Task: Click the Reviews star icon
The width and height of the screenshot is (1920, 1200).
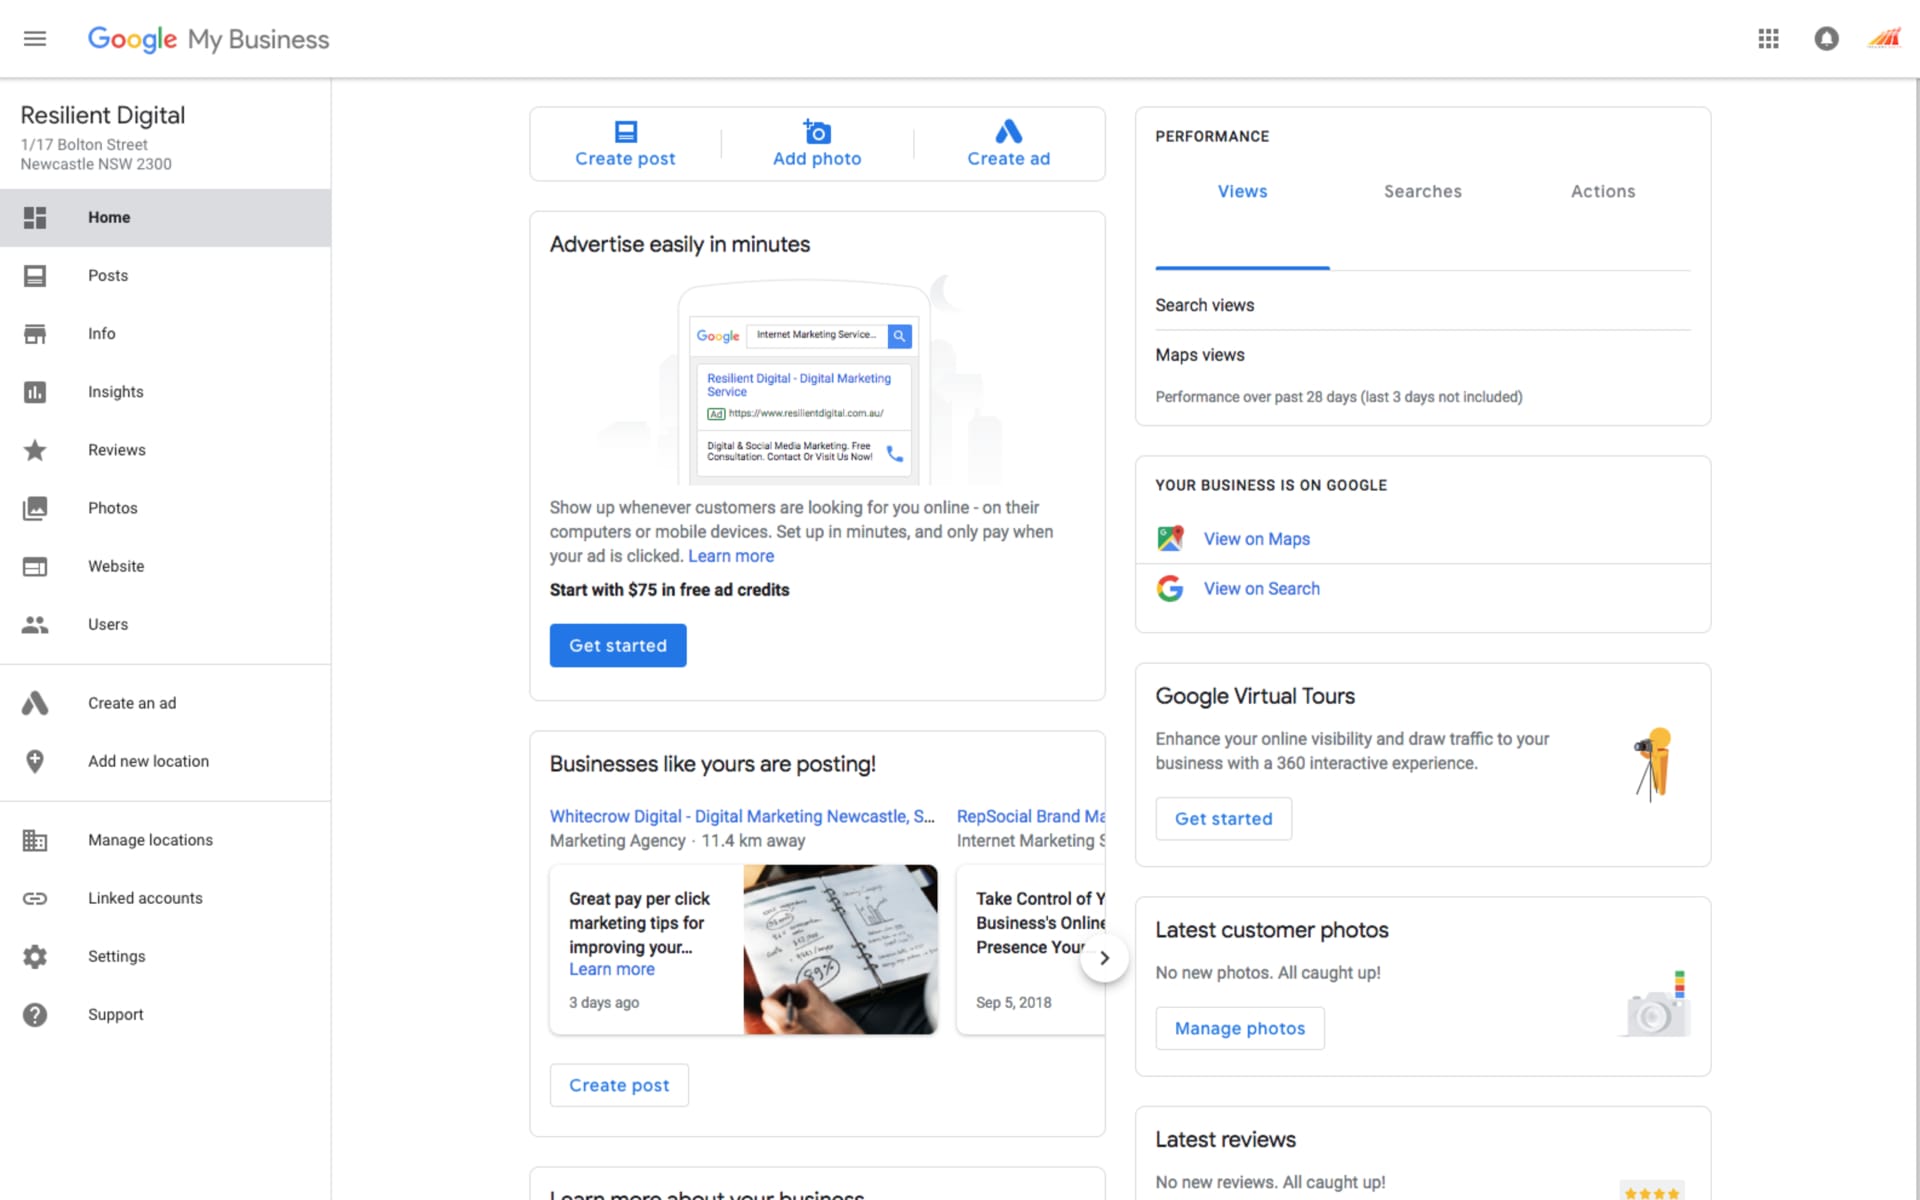Action: (x=35, y=450)
